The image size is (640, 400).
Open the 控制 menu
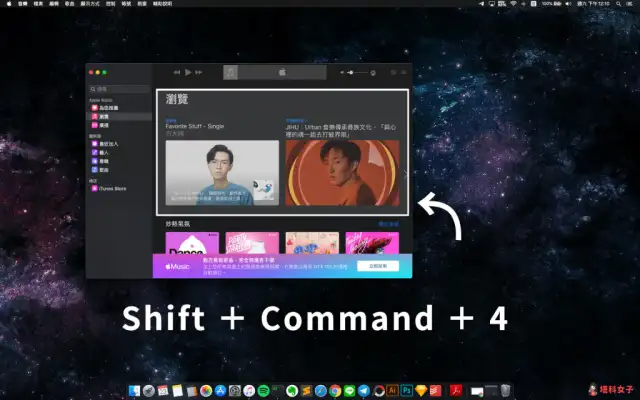click(x=110, y=4)
